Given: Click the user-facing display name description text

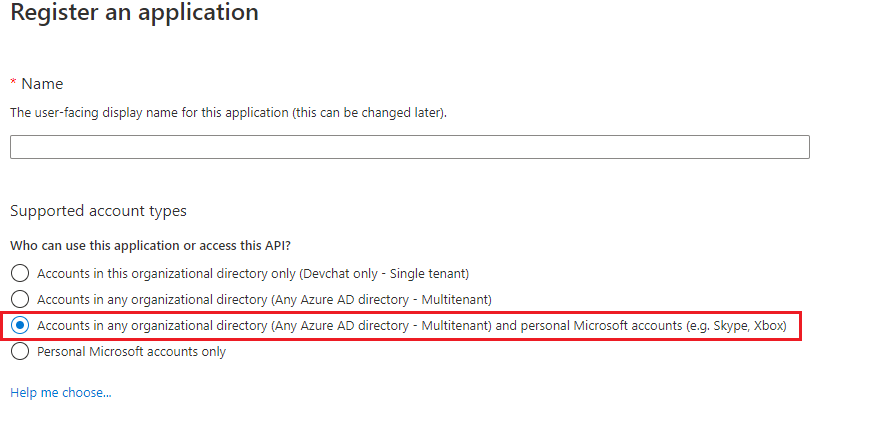Looking at the screenshot, I should pyautogui.click(x=149, y=113).
